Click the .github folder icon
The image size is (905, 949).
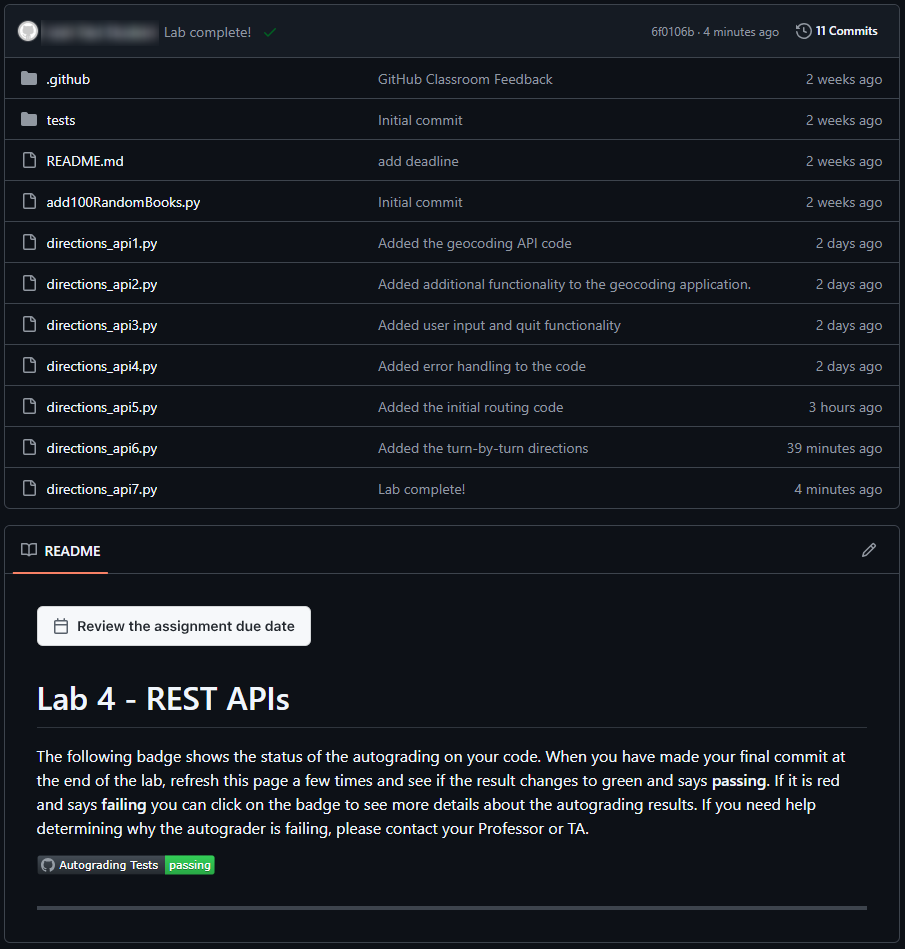pos(29,79)
